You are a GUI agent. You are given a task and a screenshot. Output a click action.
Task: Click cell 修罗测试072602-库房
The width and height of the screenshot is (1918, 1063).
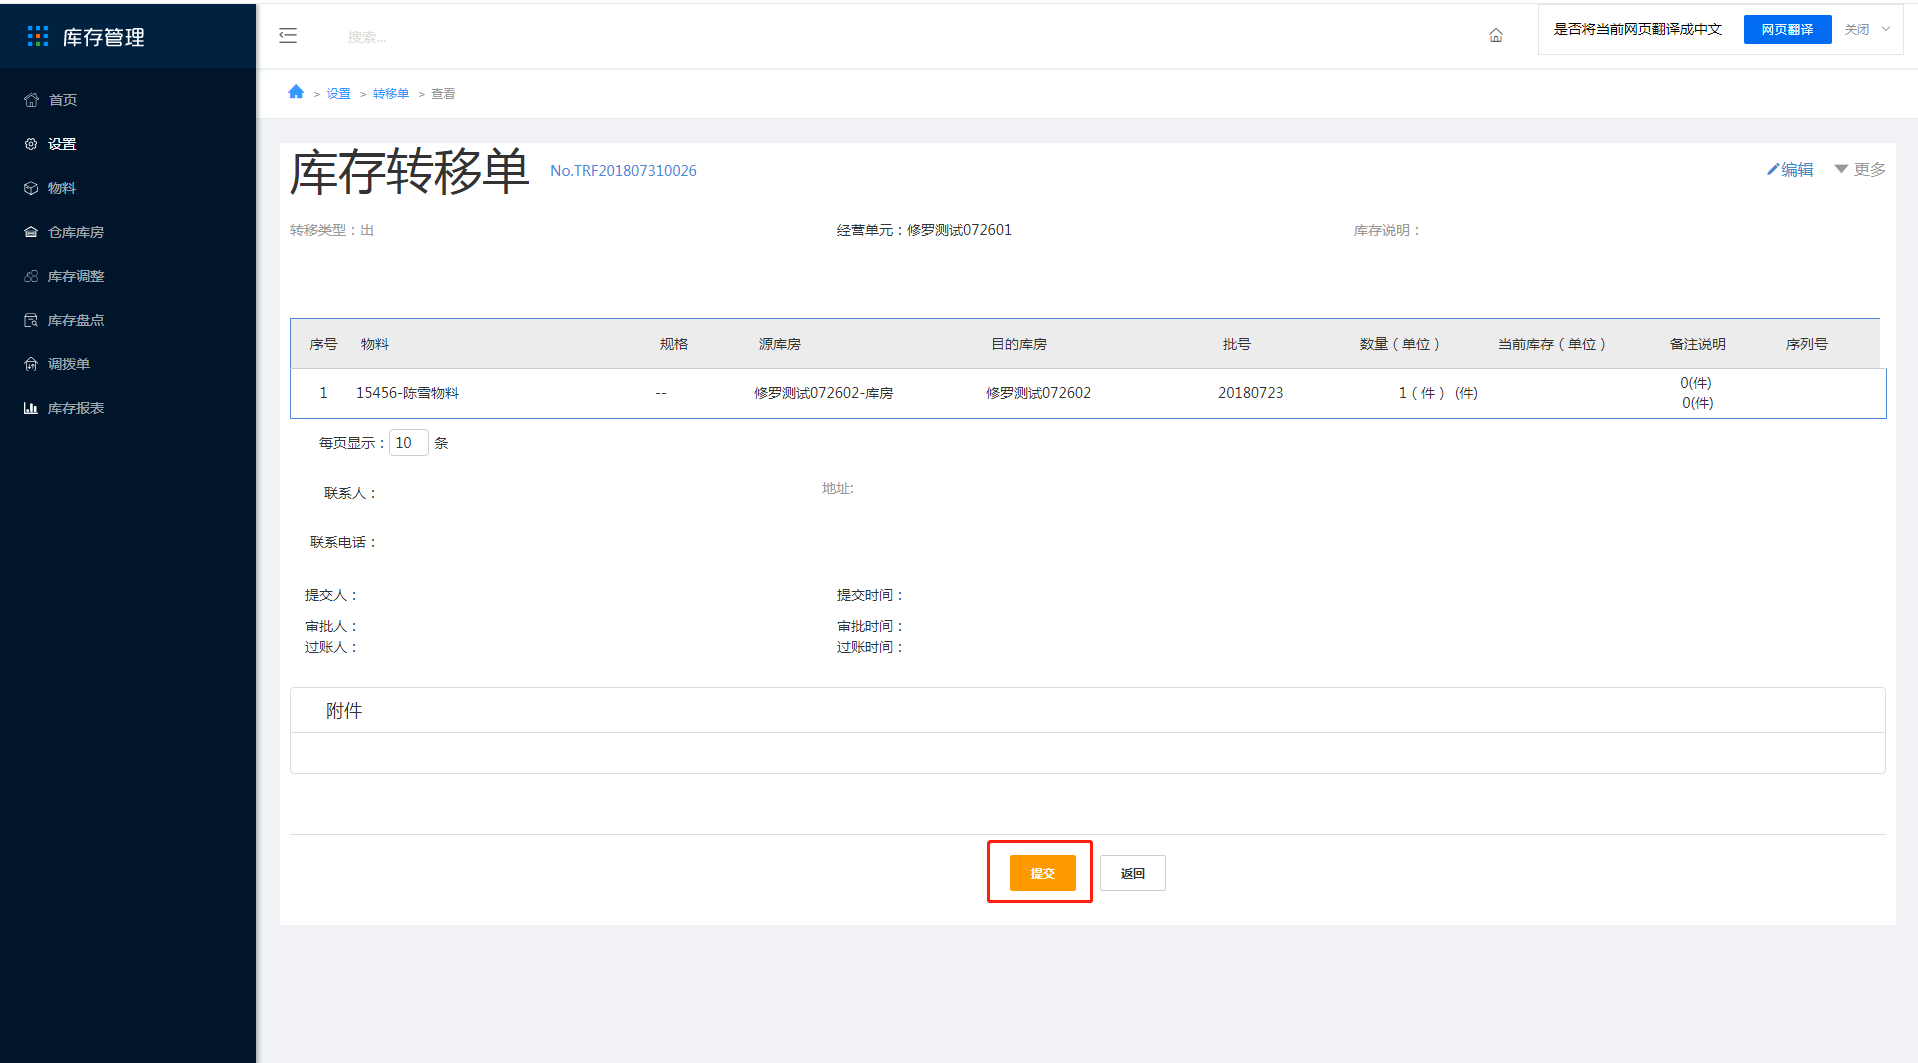point(823,393)
